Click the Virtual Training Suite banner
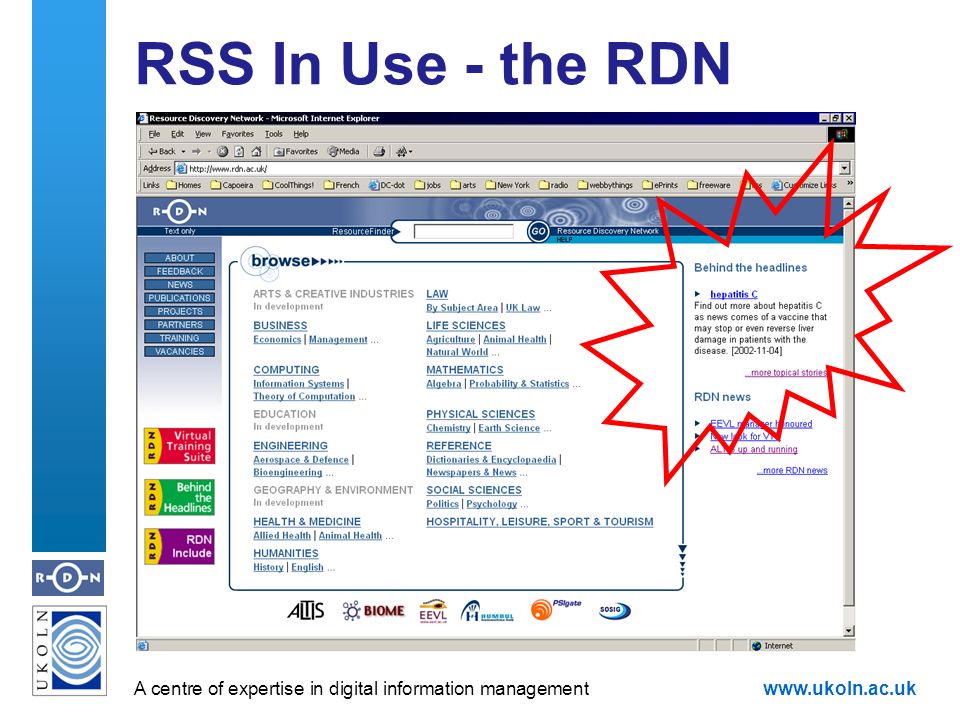This screenshot has height=720, width=960. point(179,446)
